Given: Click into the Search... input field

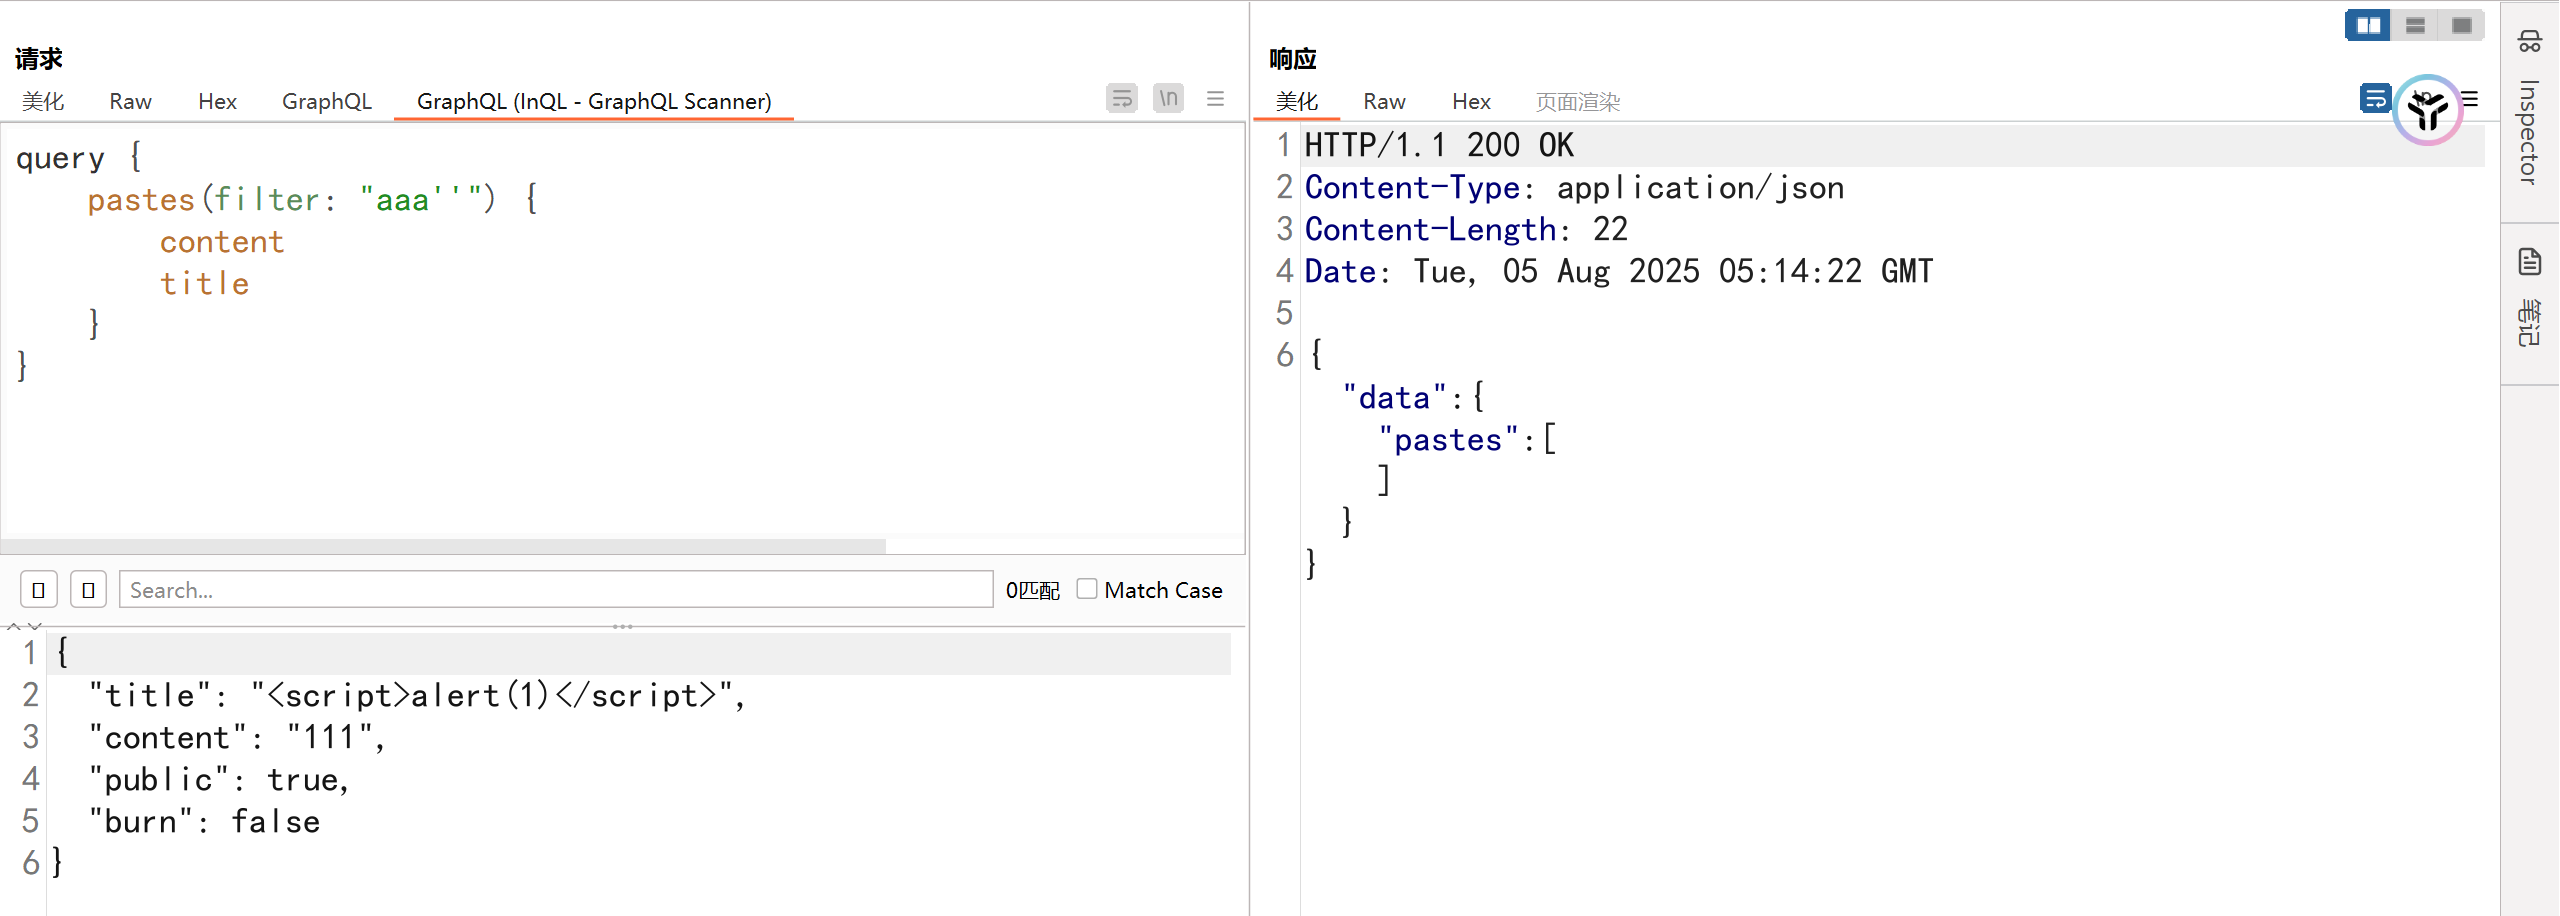Looking at the screenshot, I should click(x=555, y=590).
